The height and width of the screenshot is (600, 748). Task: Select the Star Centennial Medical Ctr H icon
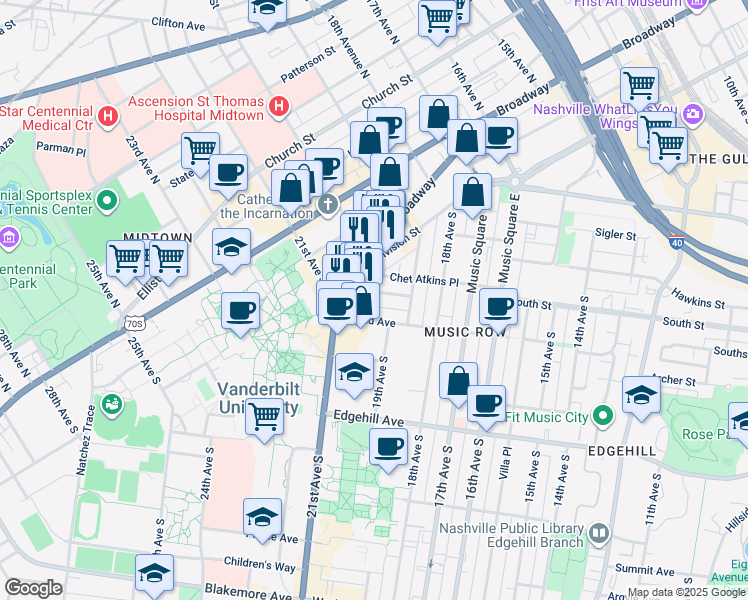[x=108, y=117]
